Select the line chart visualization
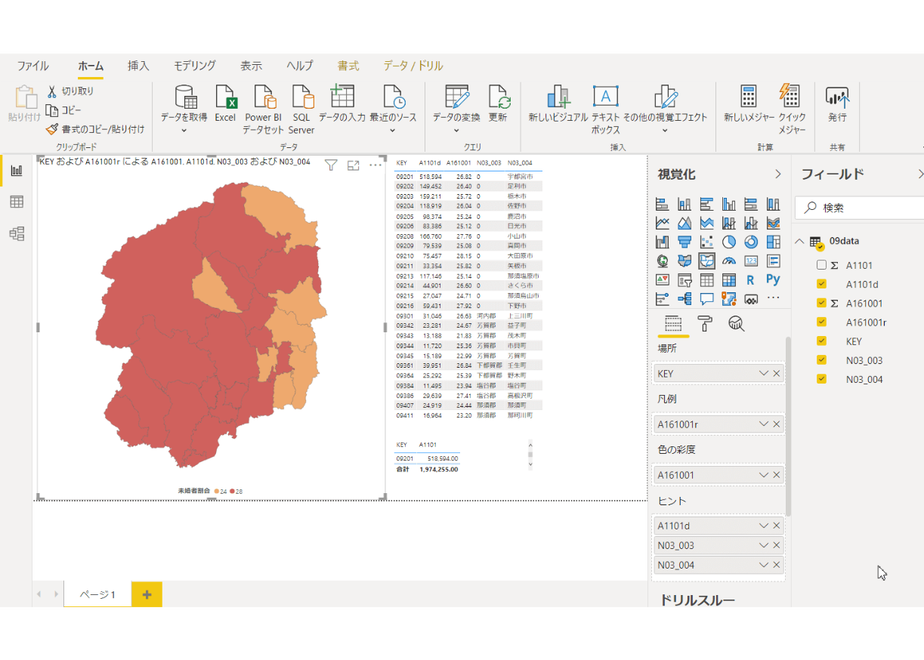 click(x=662, y=223)
